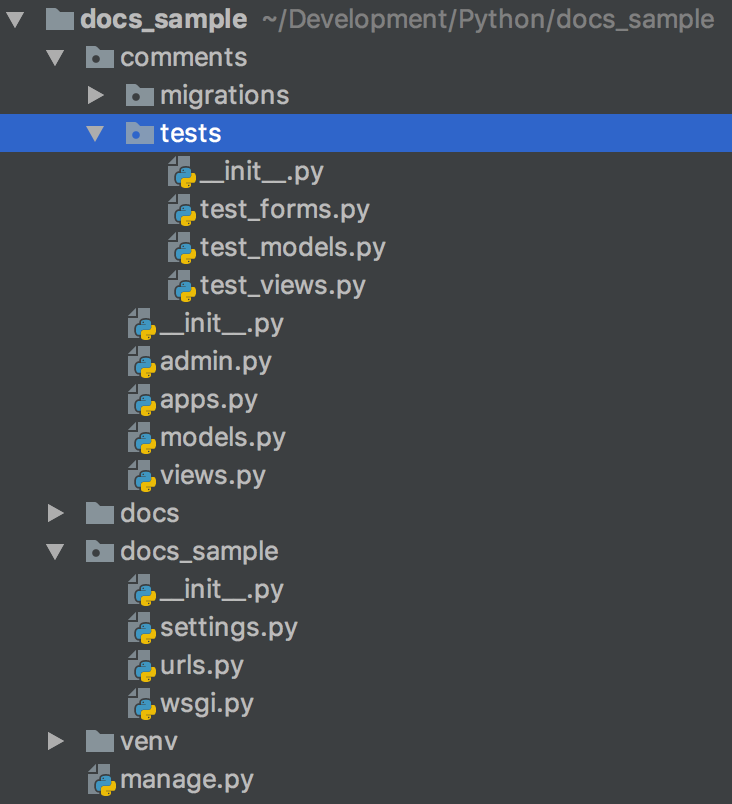Select test_views.py file
The width and height of the screenshot is (732, 804).
(282, 286)
